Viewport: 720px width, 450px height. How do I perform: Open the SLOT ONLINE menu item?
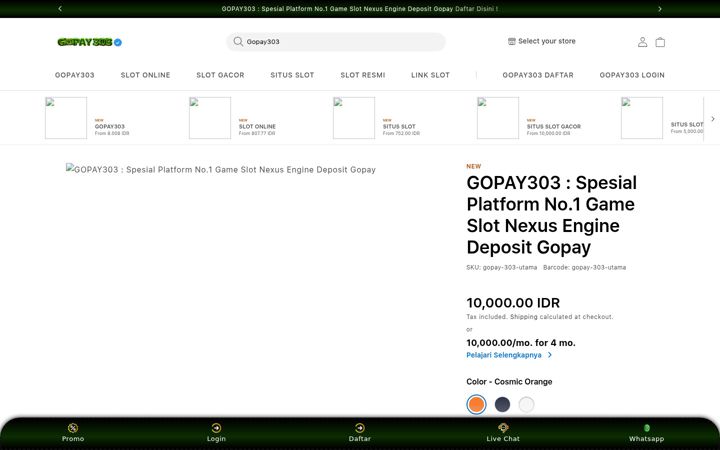145,75
